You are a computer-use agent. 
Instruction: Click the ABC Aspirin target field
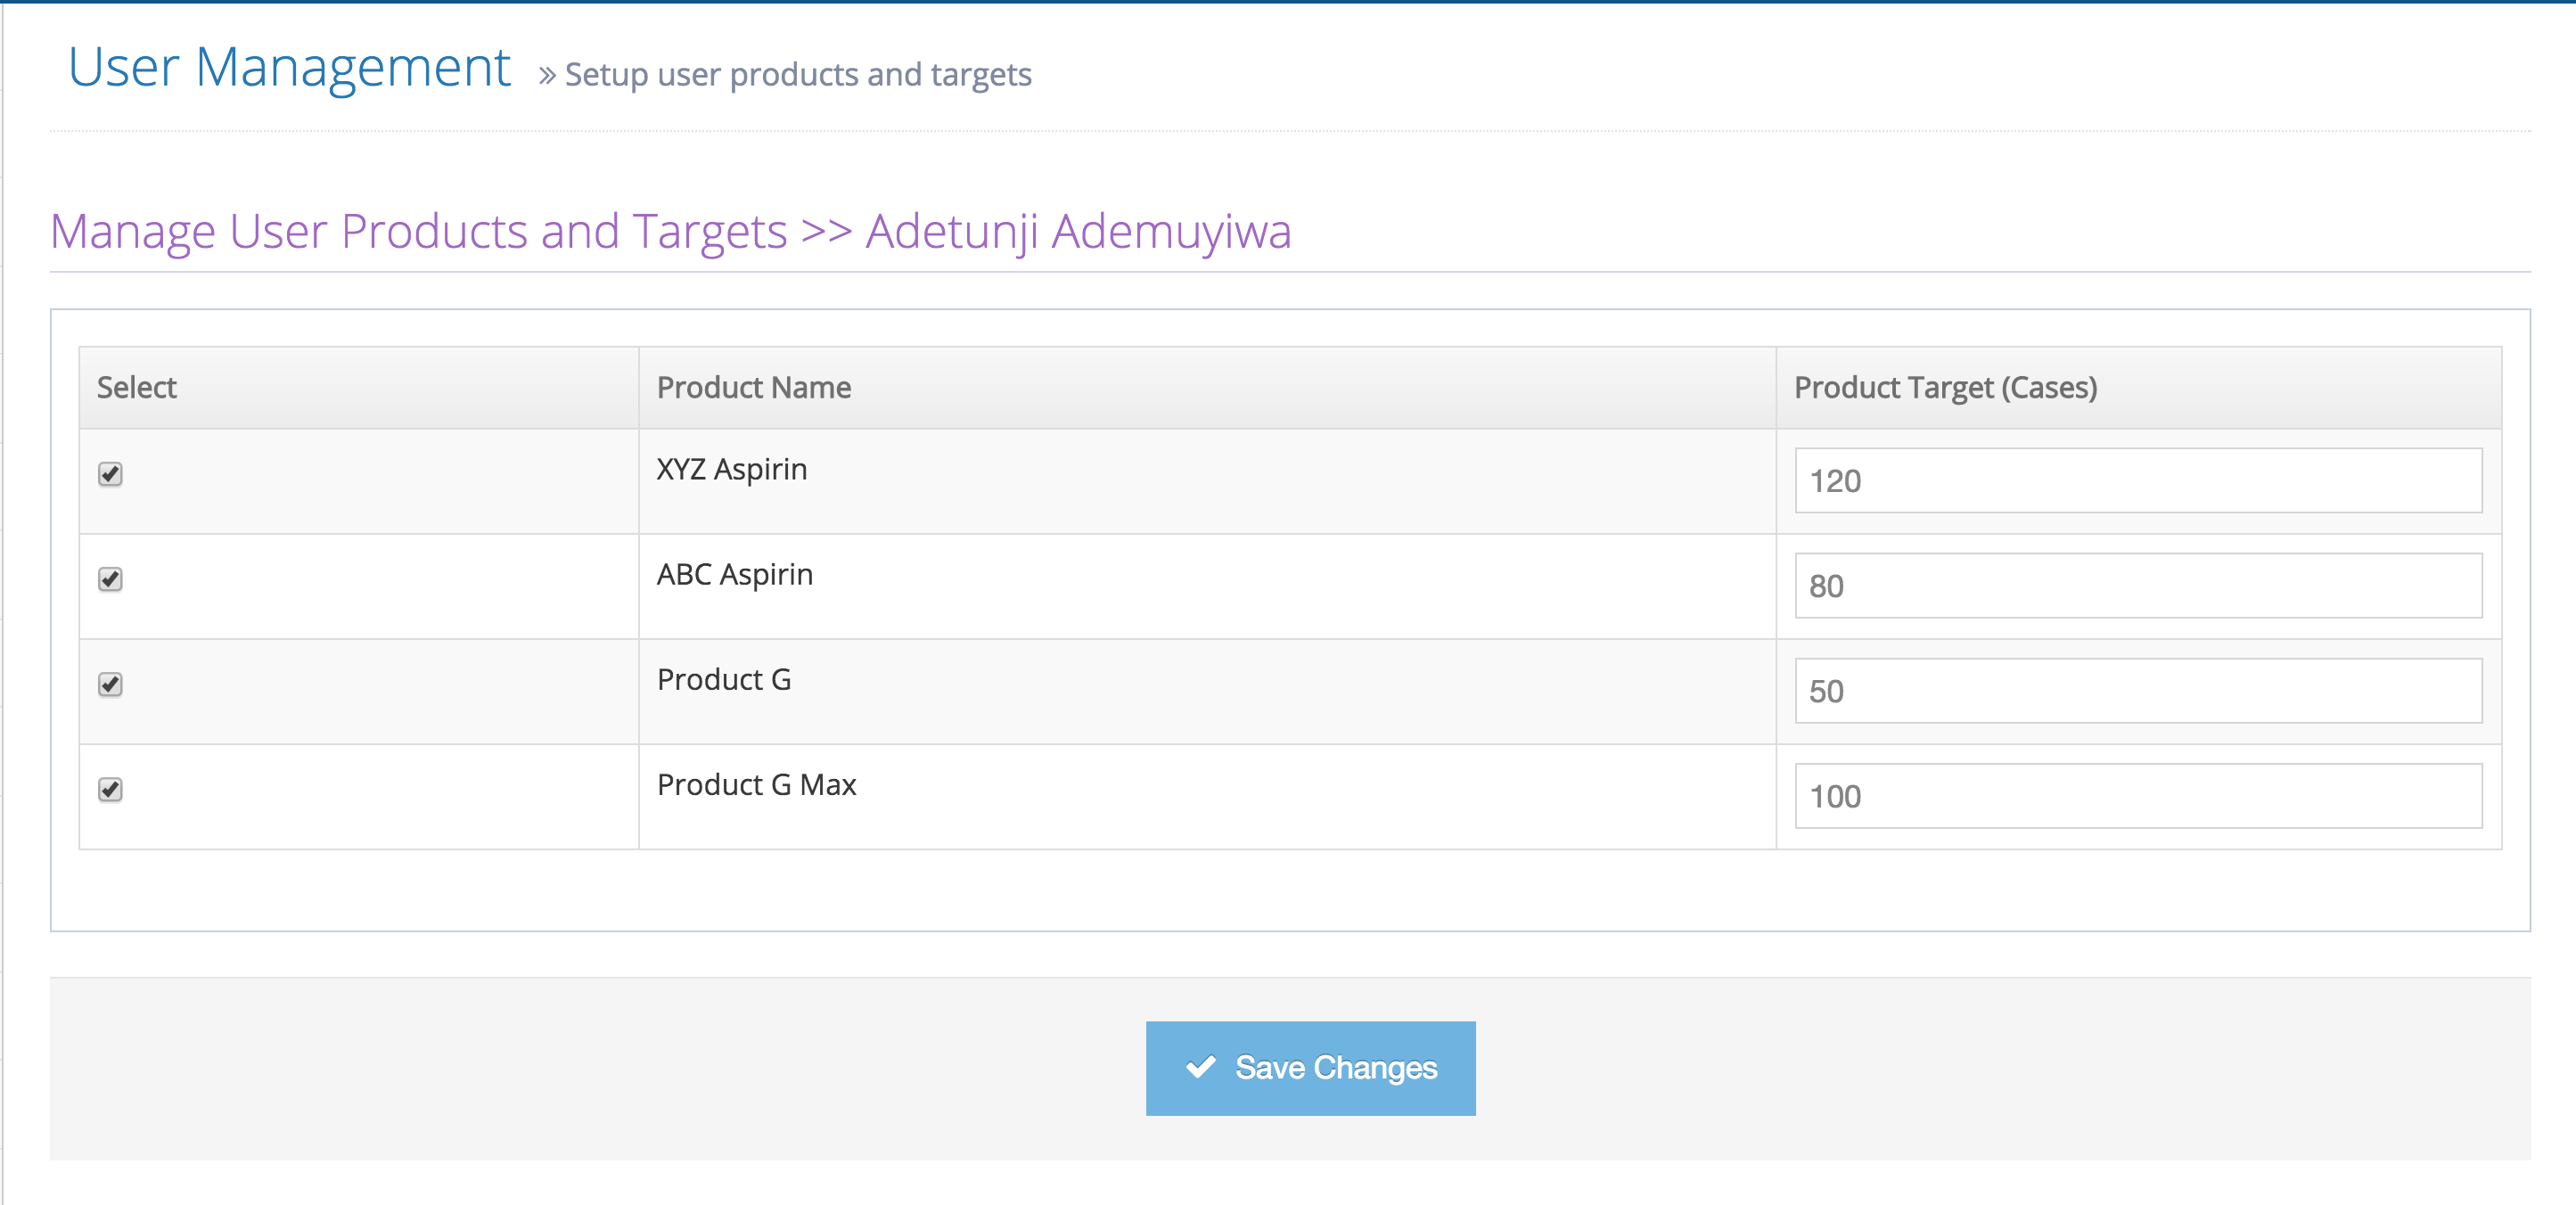(x=2137, y=586)
